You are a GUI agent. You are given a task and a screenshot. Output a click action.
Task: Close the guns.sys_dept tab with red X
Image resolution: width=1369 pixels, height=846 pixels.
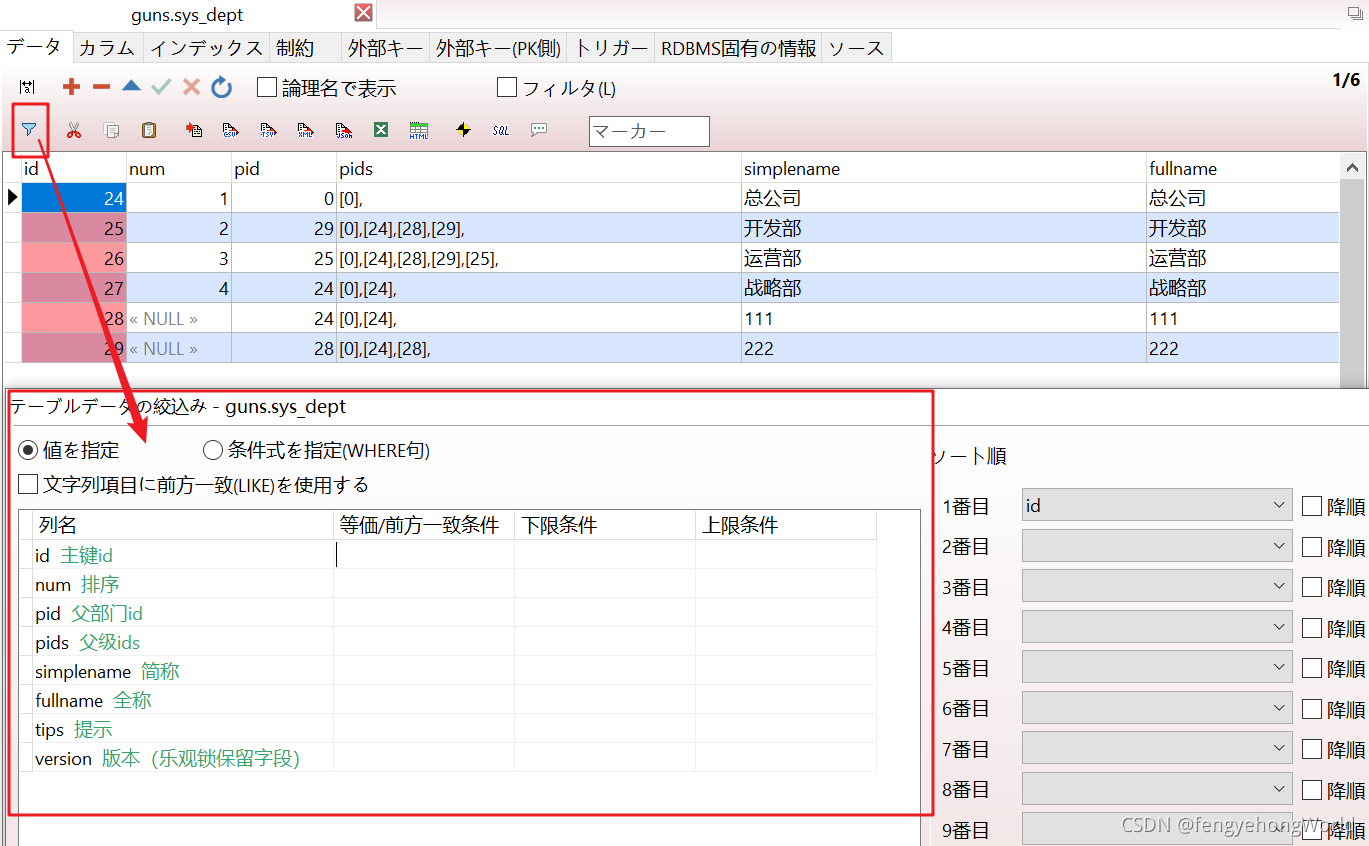coord(364,13)
